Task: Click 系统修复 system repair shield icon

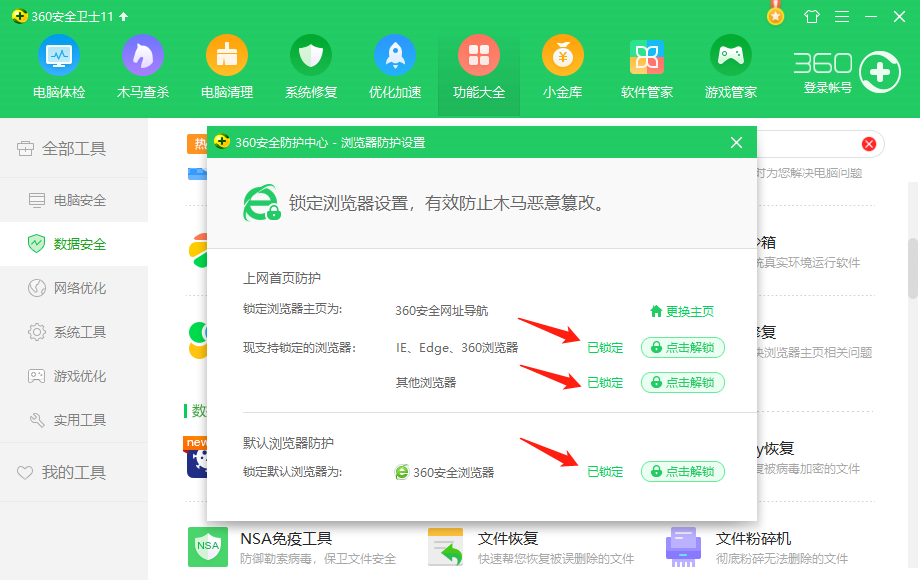Action: coord(311,55)
